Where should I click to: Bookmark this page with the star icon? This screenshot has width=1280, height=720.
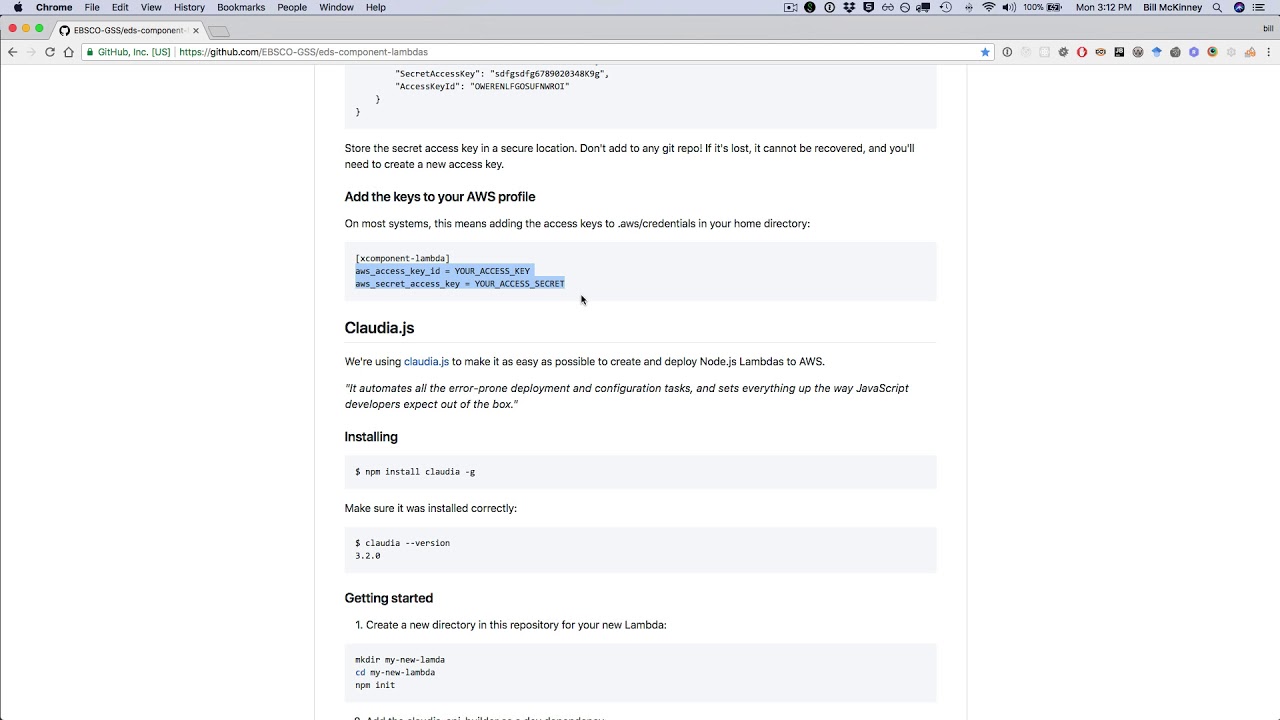point(985,52)
